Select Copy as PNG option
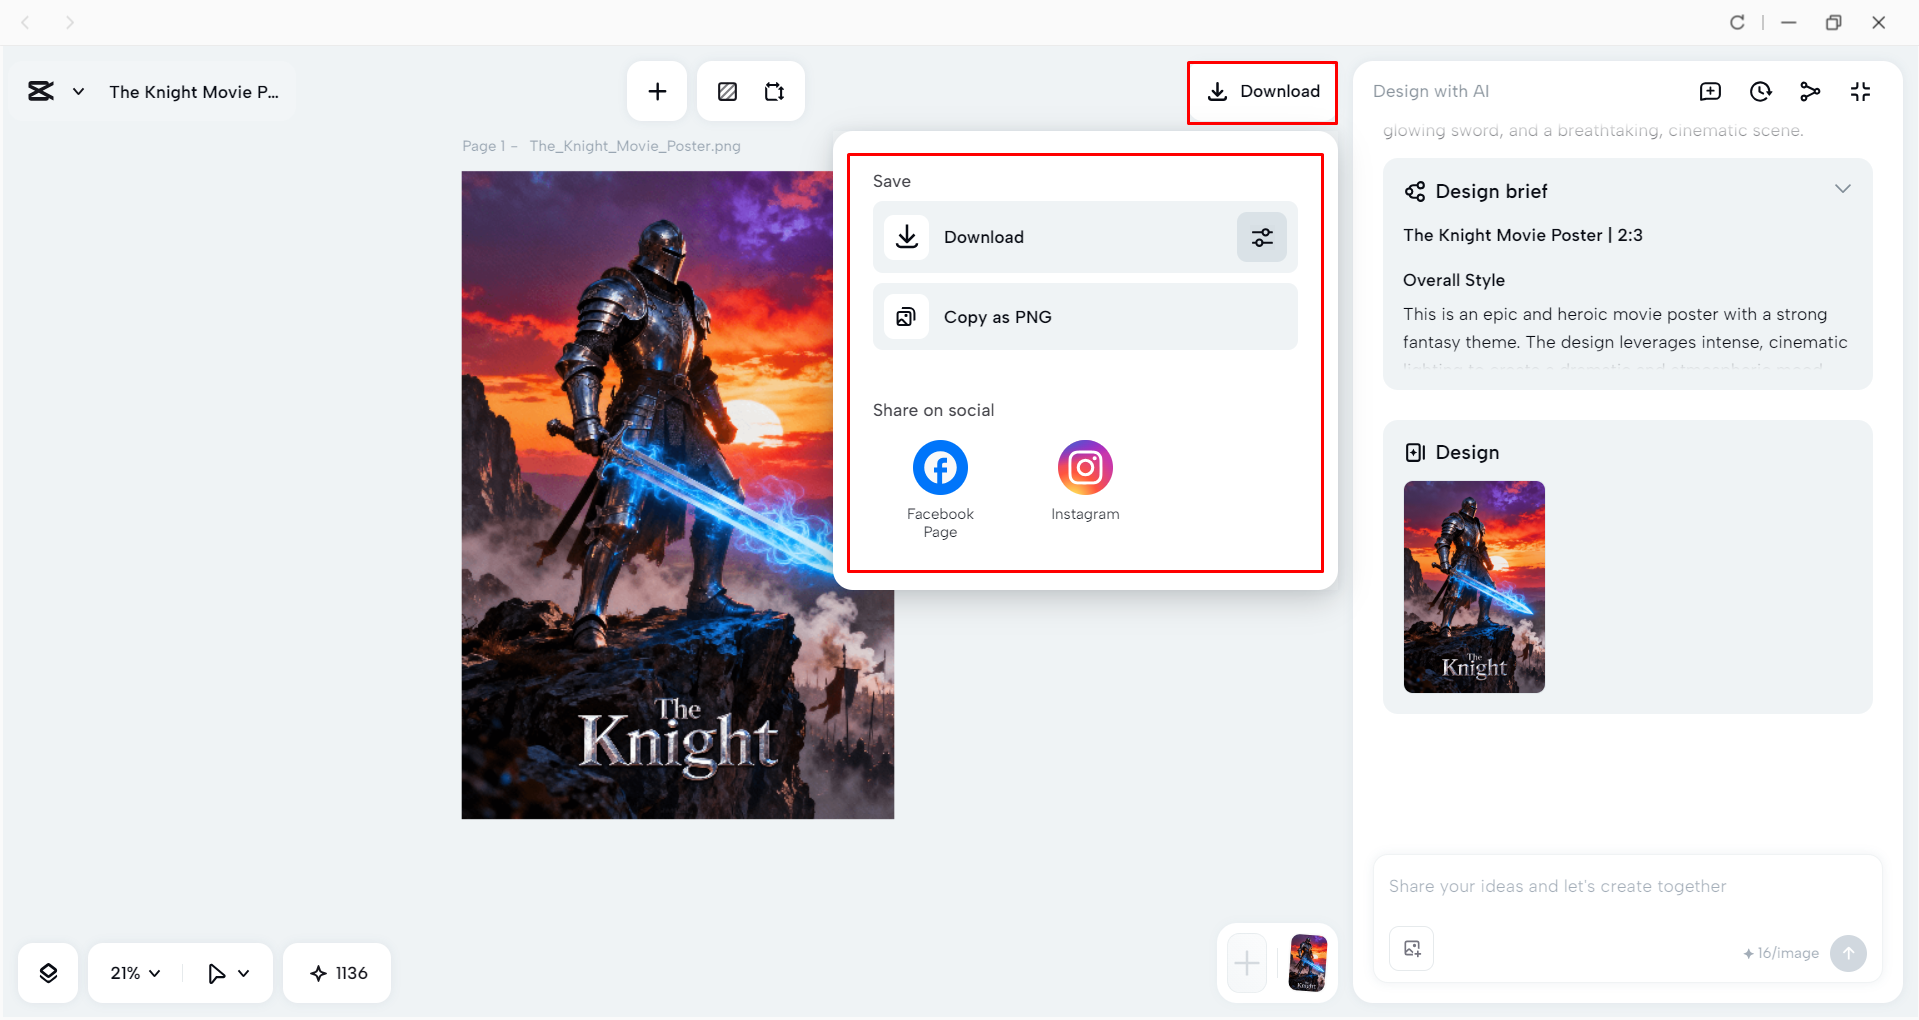1919x1020 pixels. pos(1085,317)
